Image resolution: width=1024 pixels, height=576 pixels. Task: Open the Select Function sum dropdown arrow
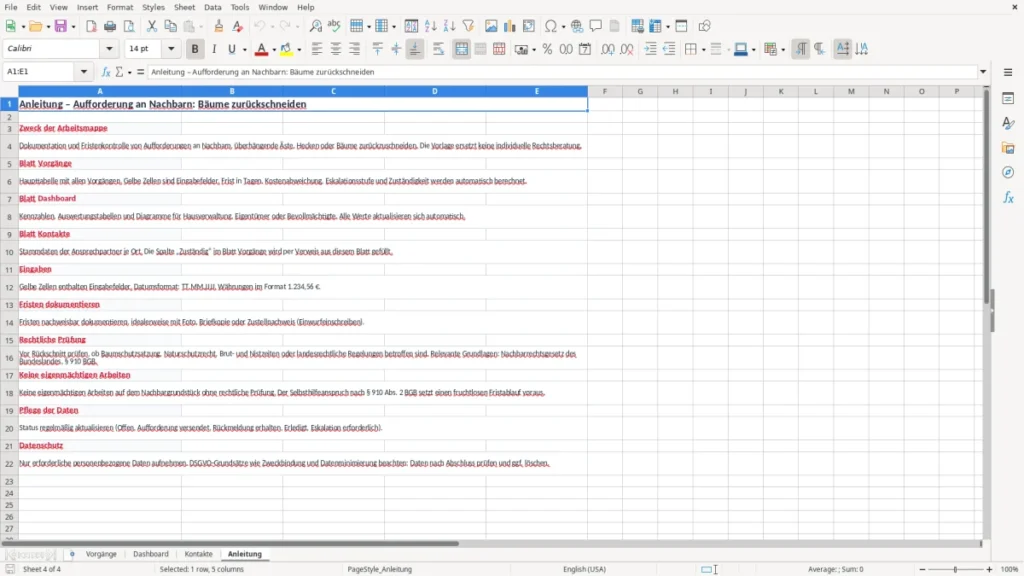tap(129, 72)
